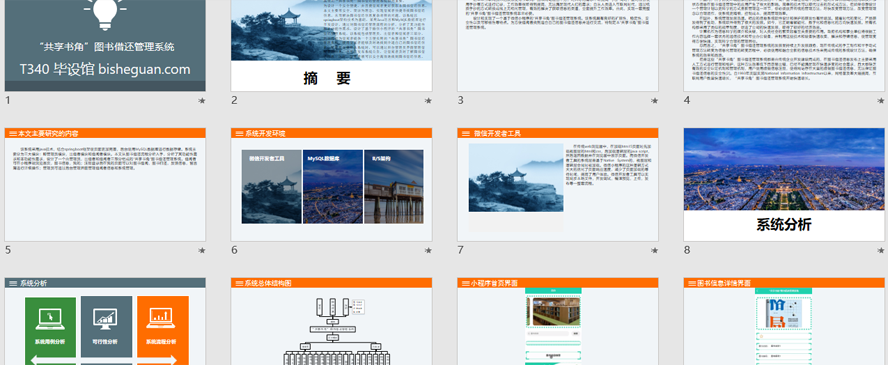Click slide number "3" label
Screen dimensions: 888x365
click(x=460, y=100)
